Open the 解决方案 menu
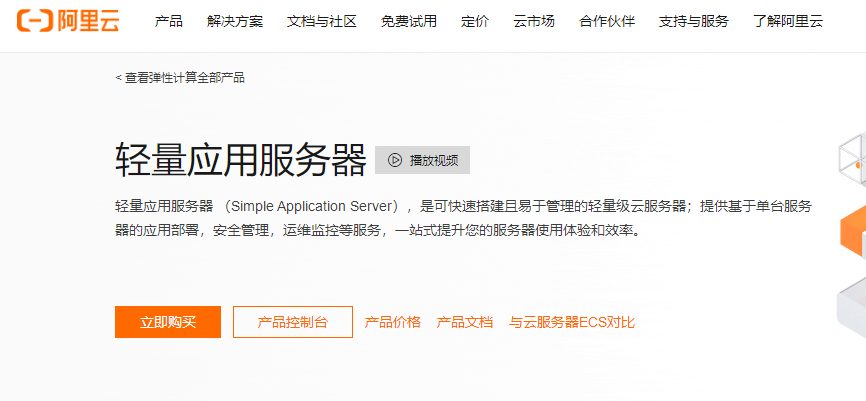This screenshot has width=866, height=401. pyautogui.click(x=235, y=22)
